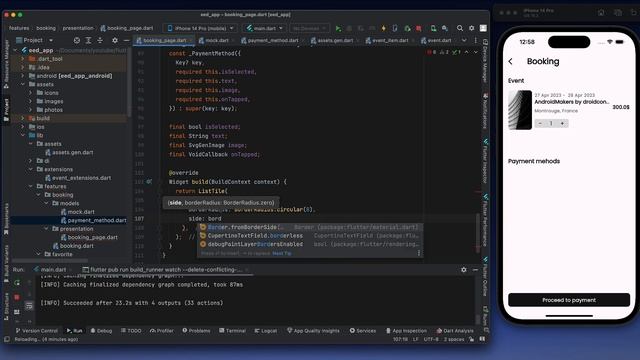Tap minus quantity button on phone
The image size is (640, 360).
point(540,123)
